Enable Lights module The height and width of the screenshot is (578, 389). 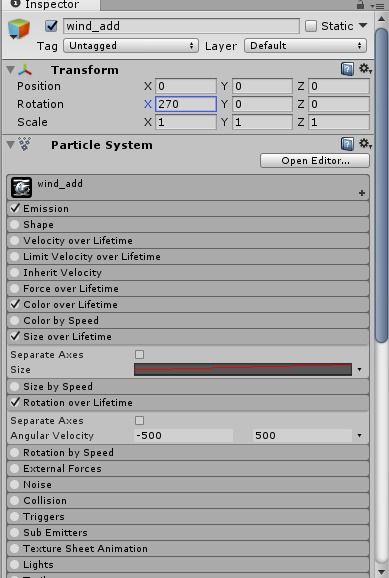(x=15, y=564)
